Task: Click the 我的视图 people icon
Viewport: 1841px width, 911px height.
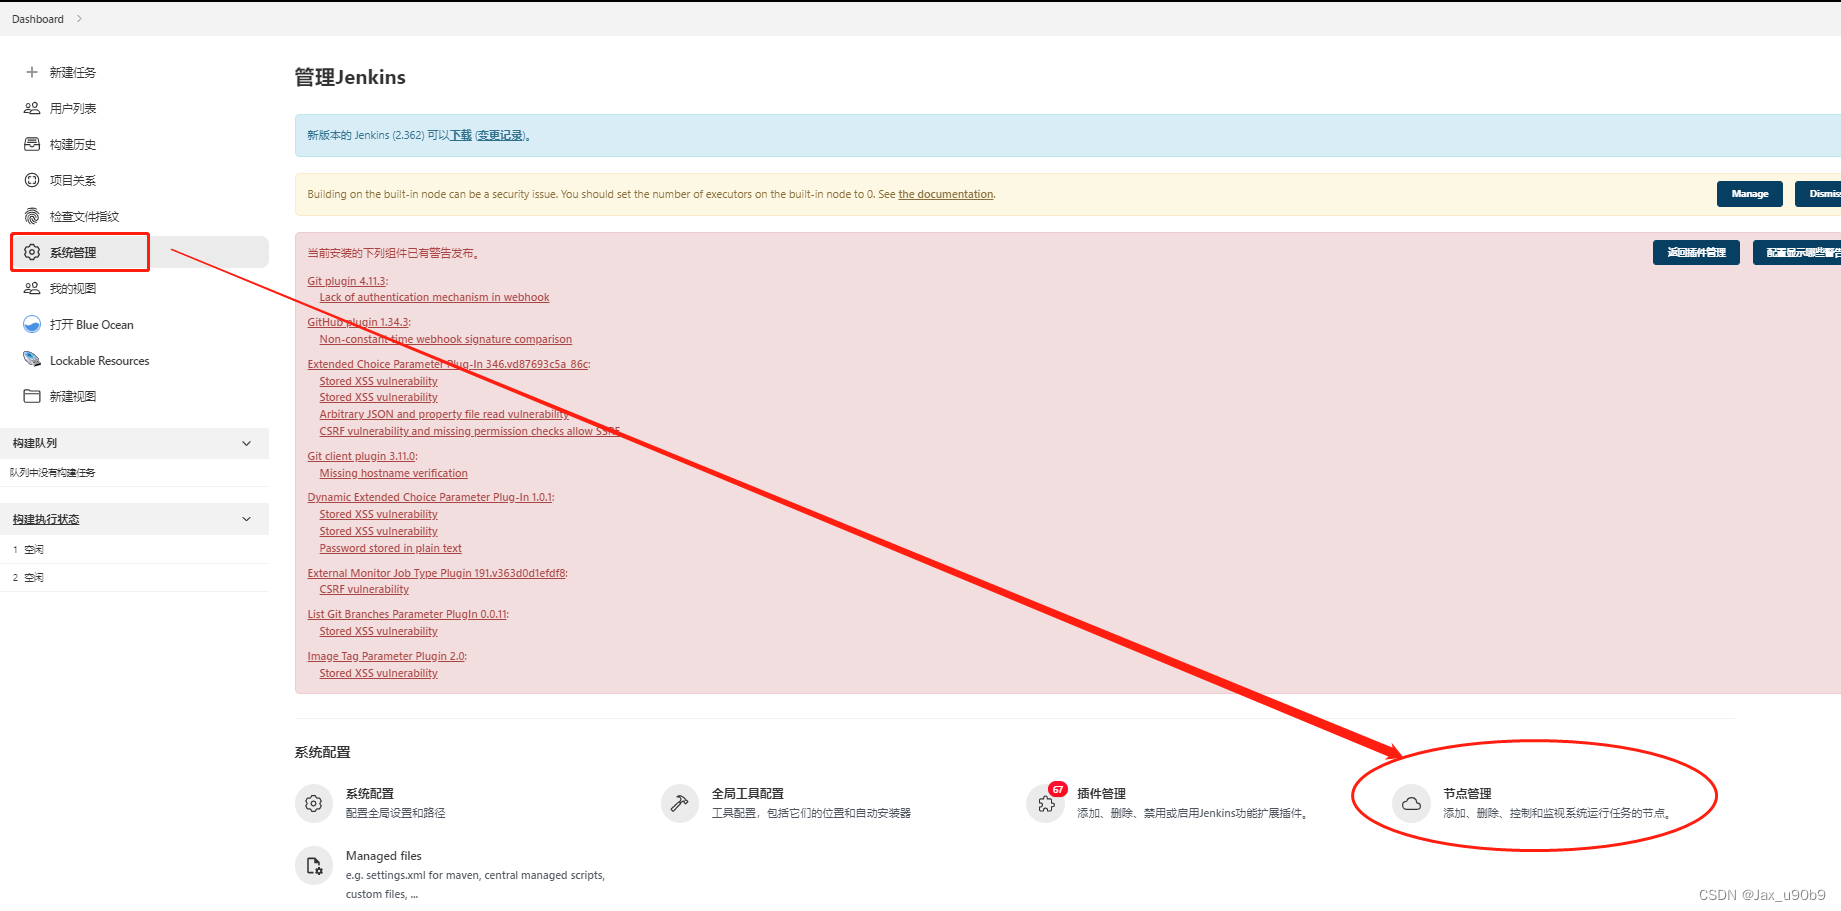Action: [x=32, y=288]
